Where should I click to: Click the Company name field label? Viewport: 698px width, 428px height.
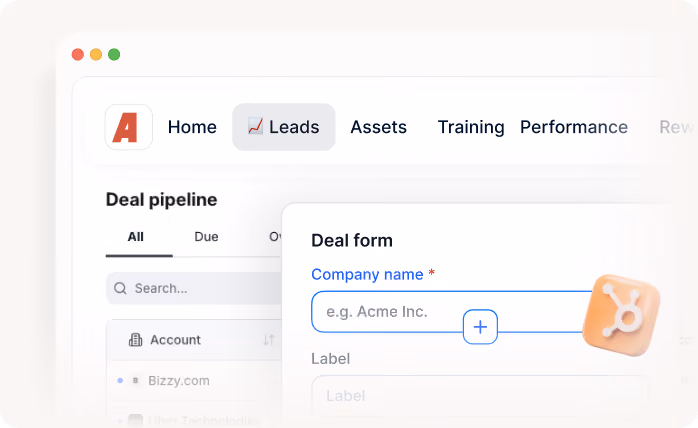tap(367, 274)
